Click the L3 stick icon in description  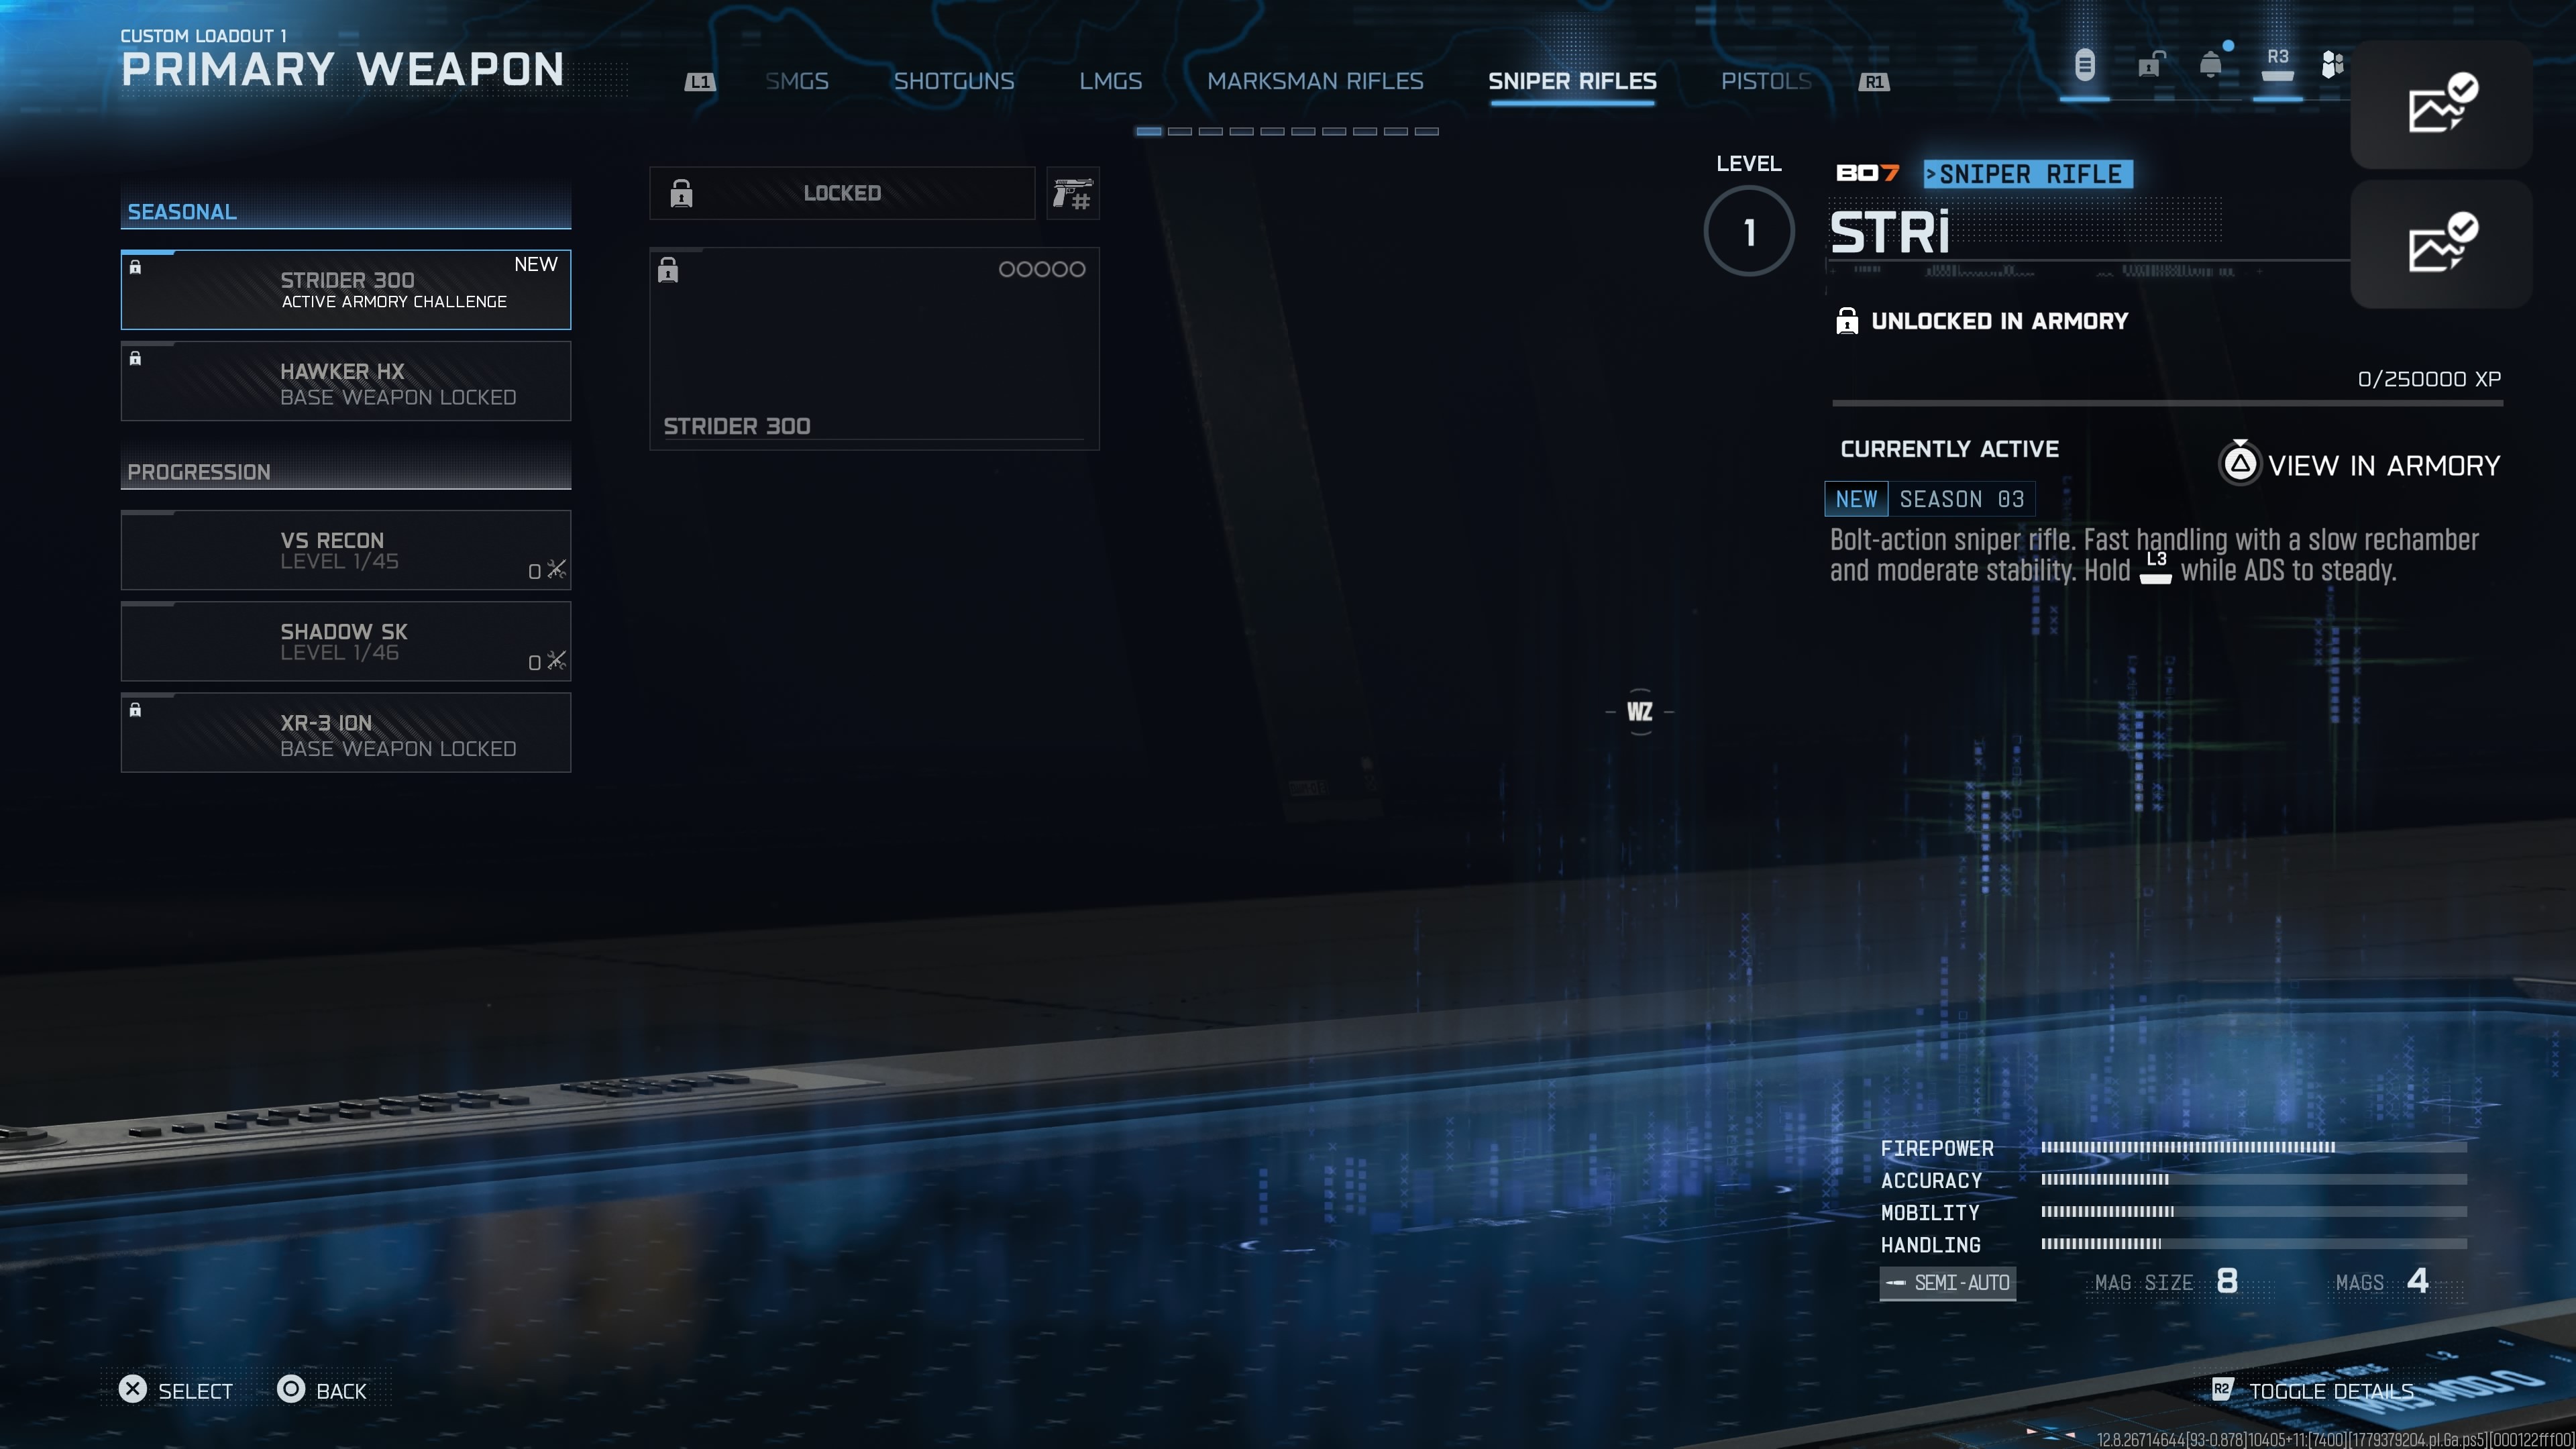(2155, 567)
